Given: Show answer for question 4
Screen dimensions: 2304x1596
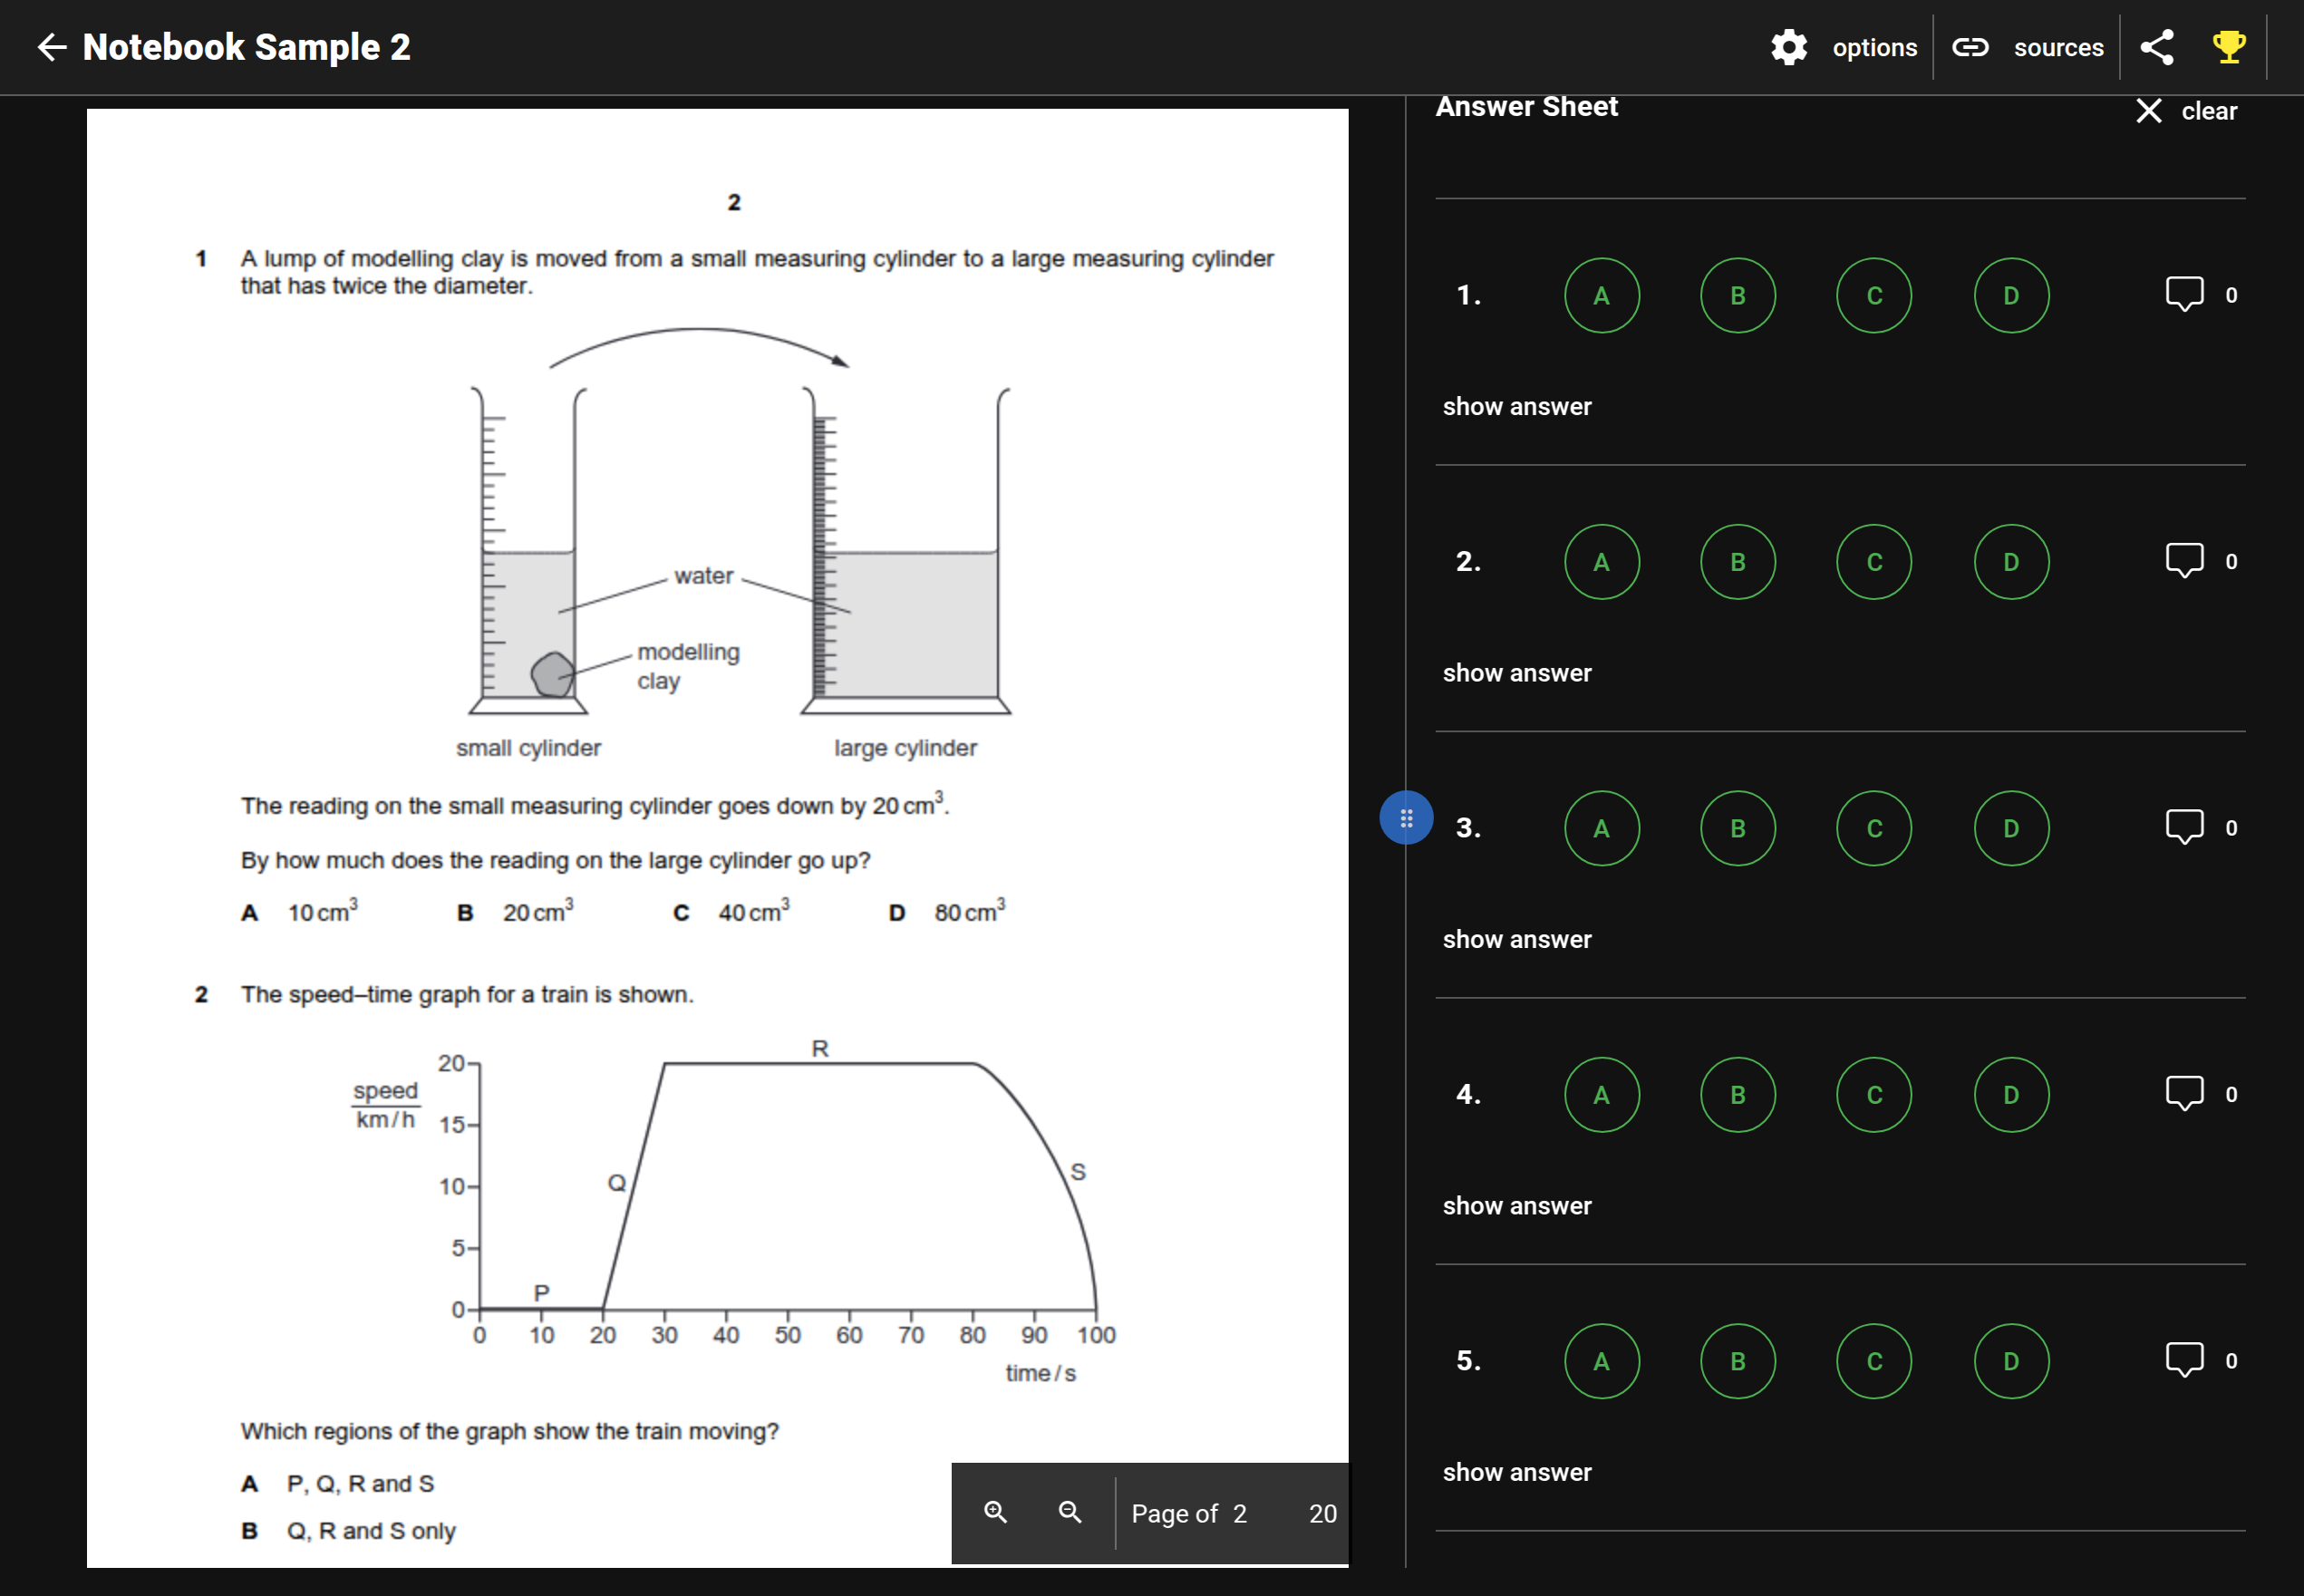Looking at the screenshot, I should pos(1516,1205).
